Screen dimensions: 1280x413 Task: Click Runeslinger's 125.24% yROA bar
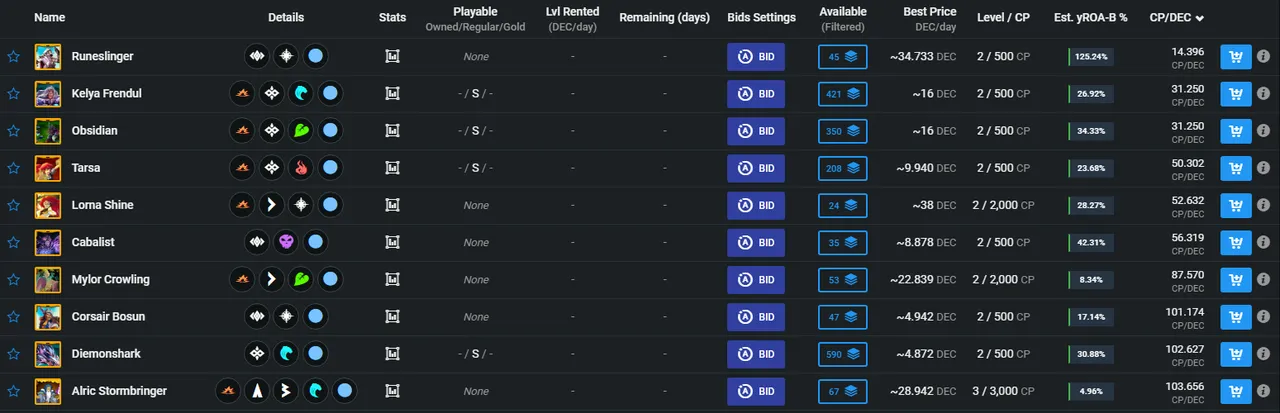(1091, 57)
